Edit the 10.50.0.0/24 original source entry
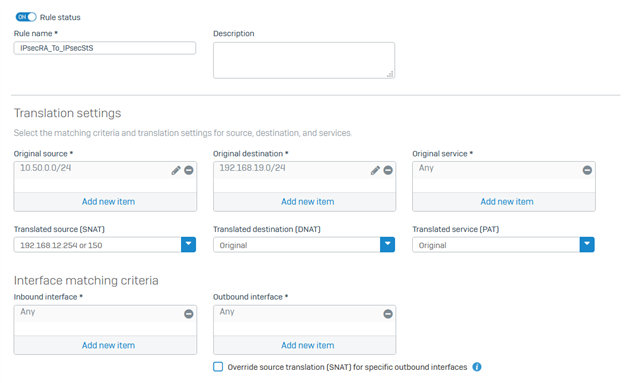The height and width of the screenshot is (383, 640). click(x=176, y=170)
